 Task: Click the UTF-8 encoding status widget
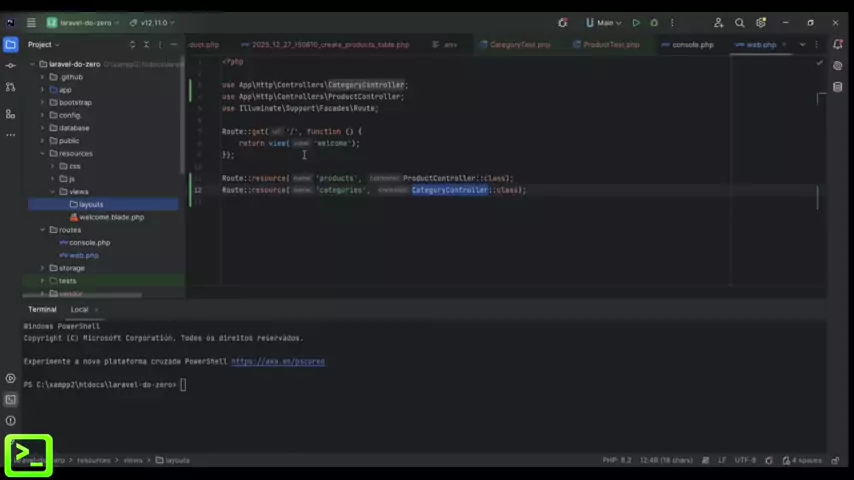[x=745, y=460]
